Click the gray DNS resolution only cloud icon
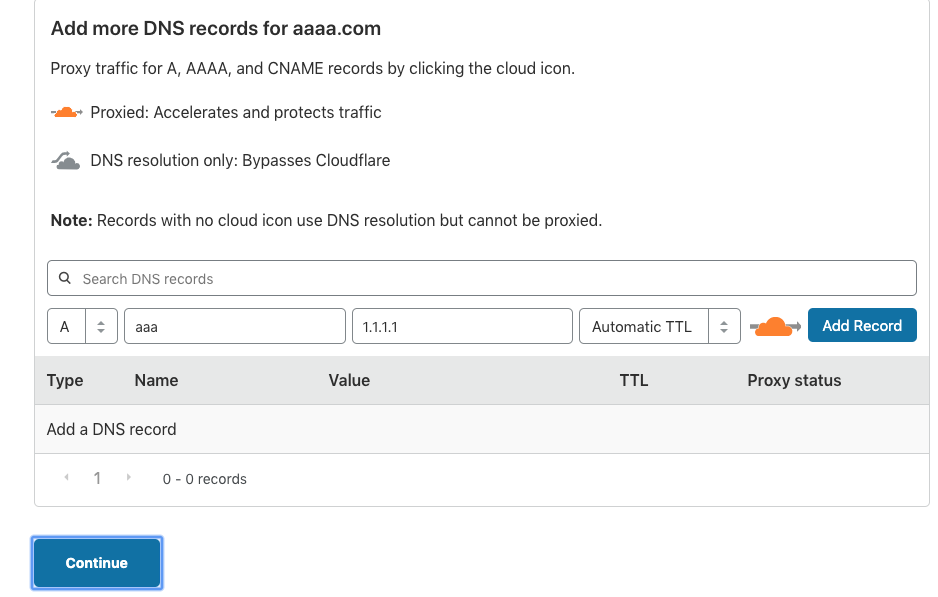 [x=64, y=158]
